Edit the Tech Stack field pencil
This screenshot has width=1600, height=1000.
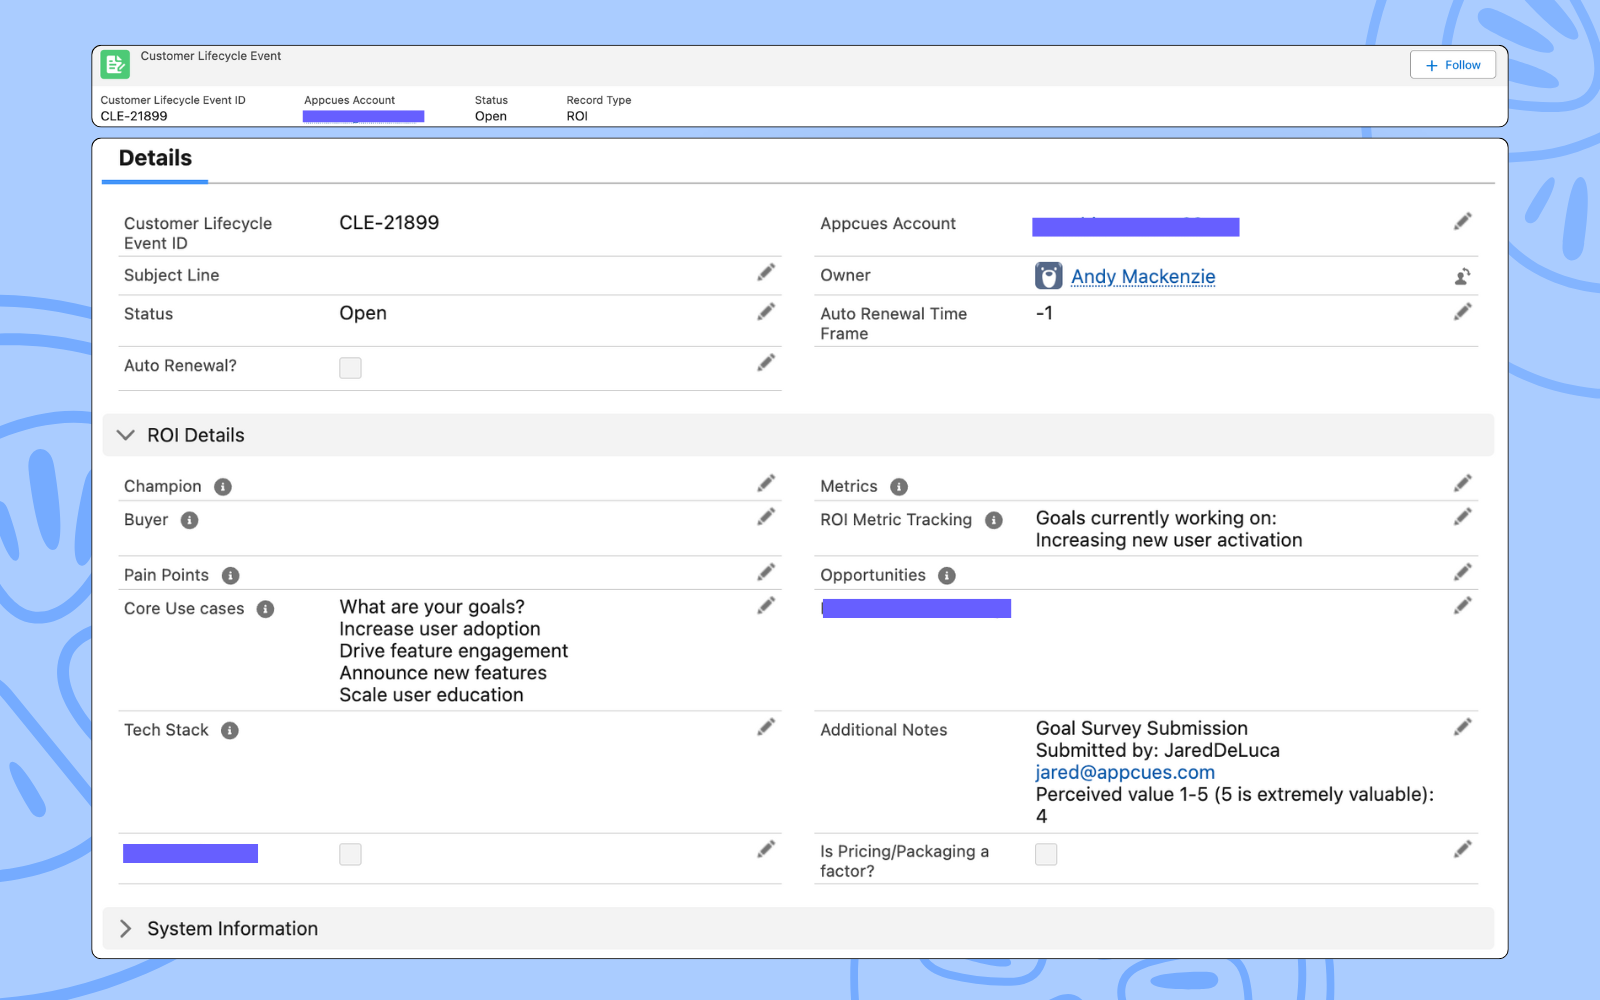[x=766, y=727]
